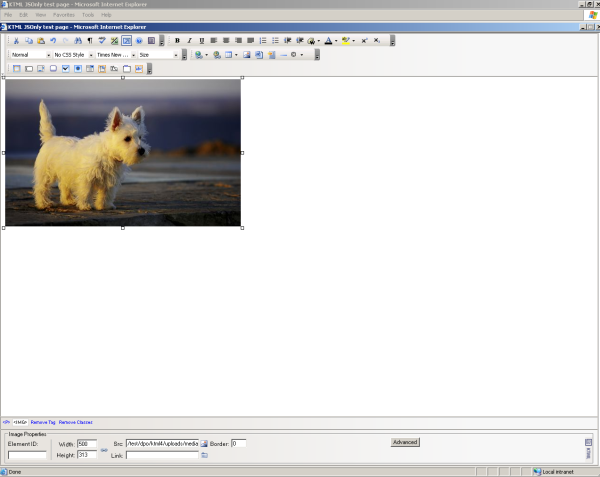Viewport: 600px width, 477px height.
Task: Open the Tools menu
Action: tap(88, 14)
